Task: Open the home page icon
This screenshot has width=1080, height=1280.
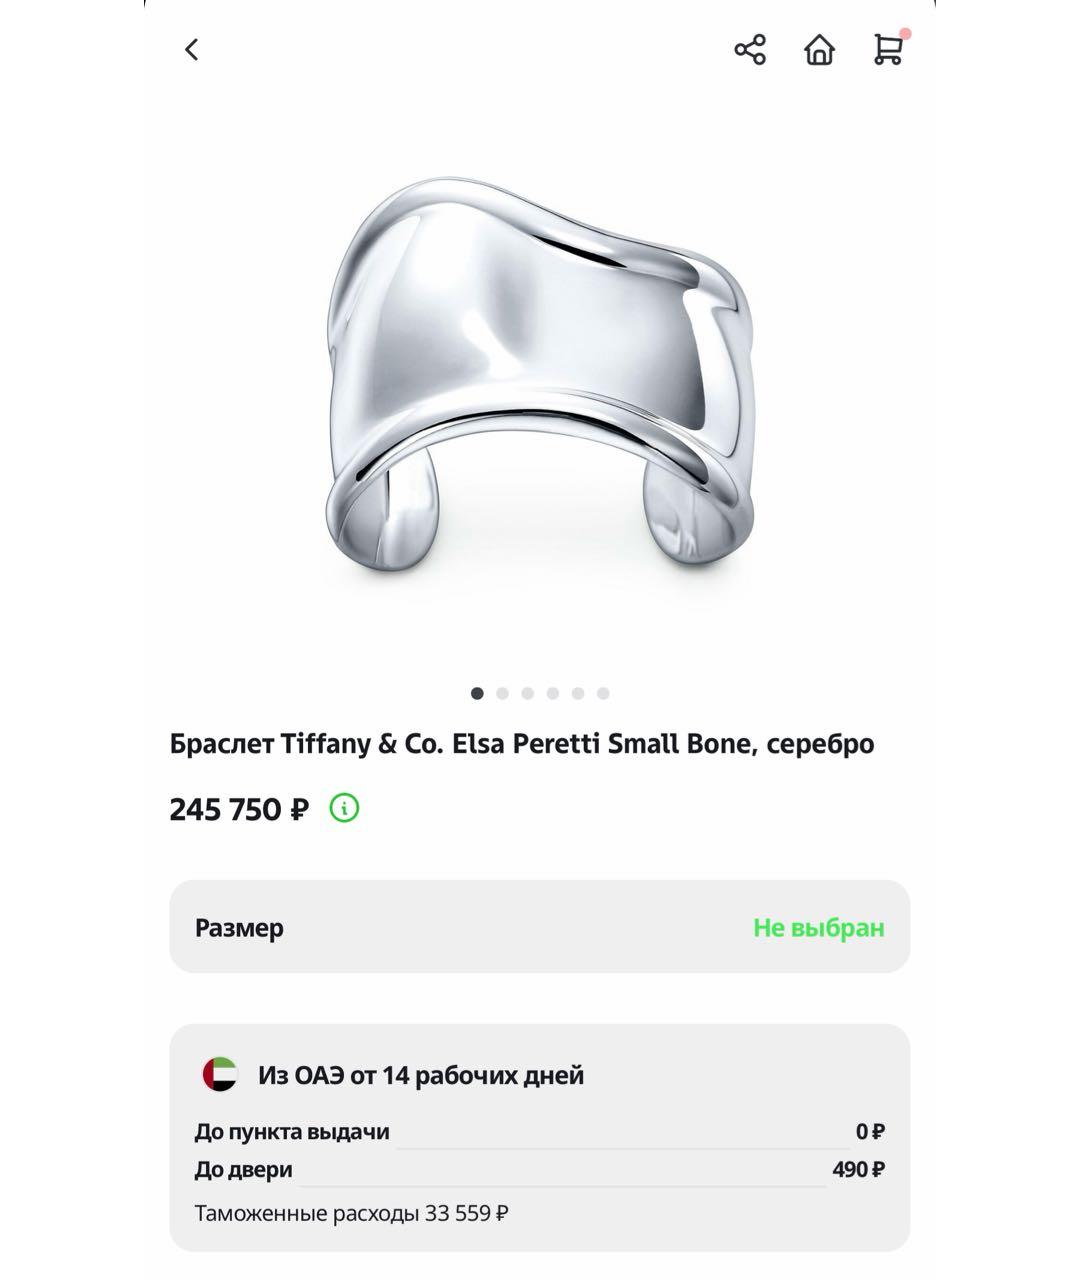Action: click(x=819, y=49)
